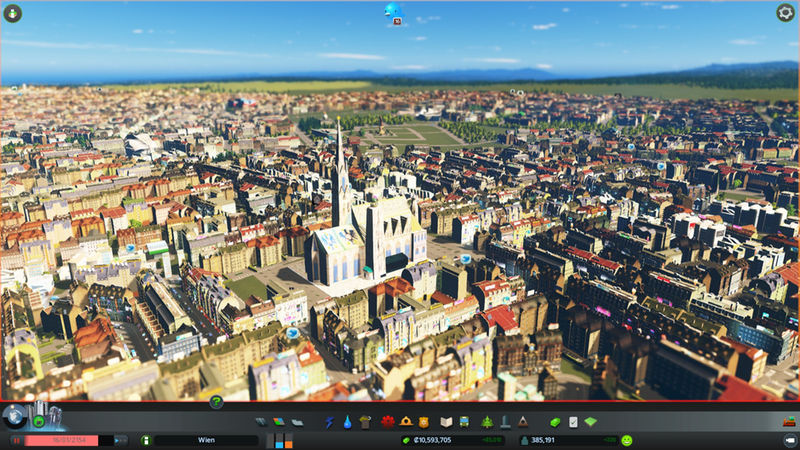Open the Districts tool
This screenshot has width=800, height=450.
click(297, 422)
